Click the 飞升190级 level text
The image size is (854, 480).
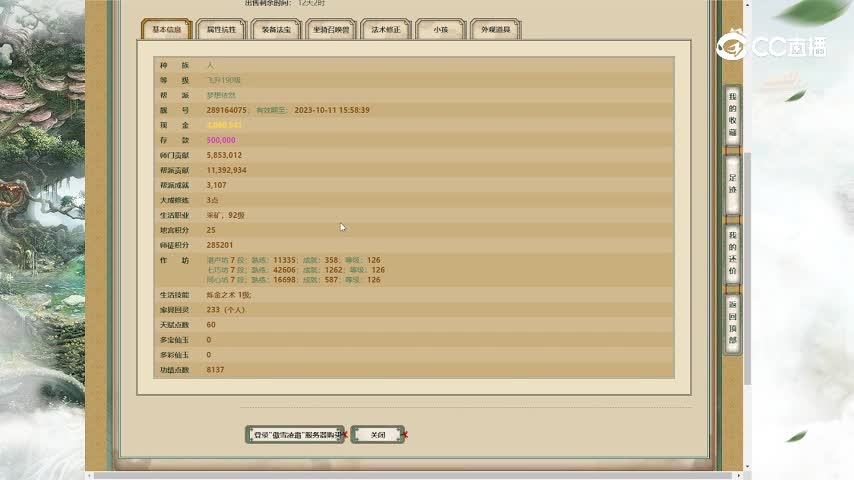(x=224, y=80)
